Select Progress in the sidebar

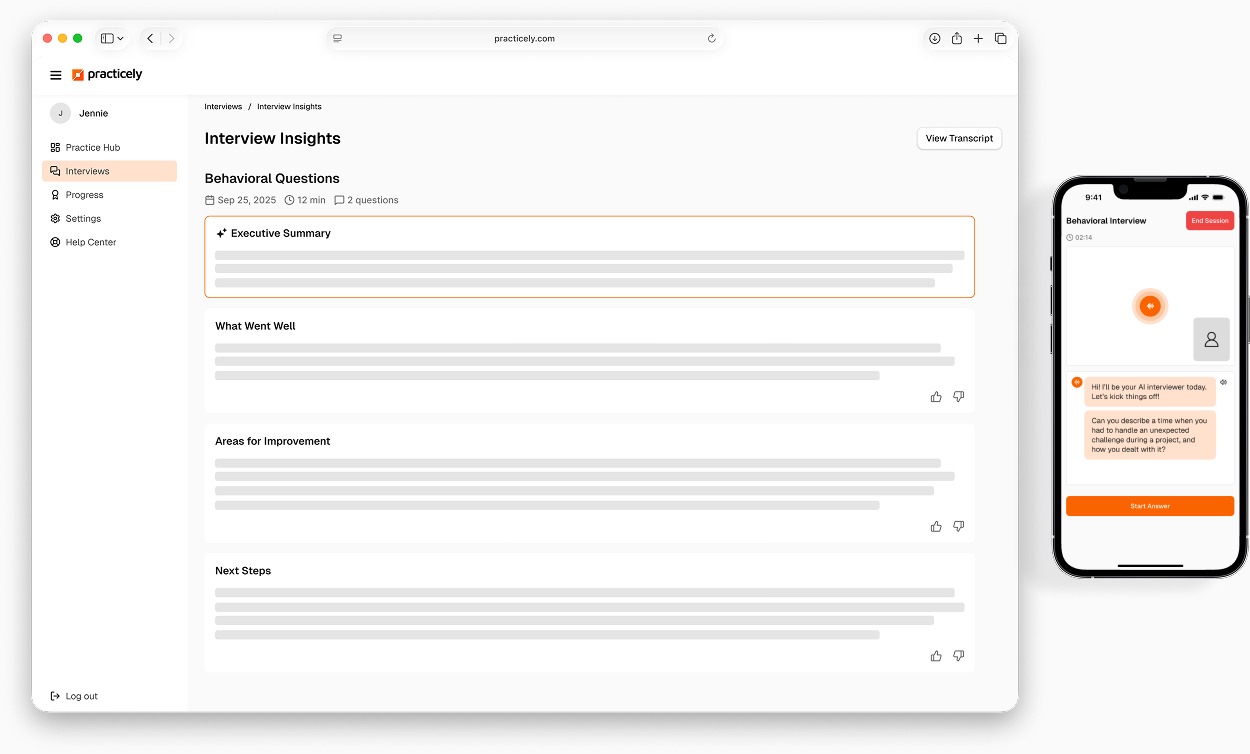[x=84, y=195]
